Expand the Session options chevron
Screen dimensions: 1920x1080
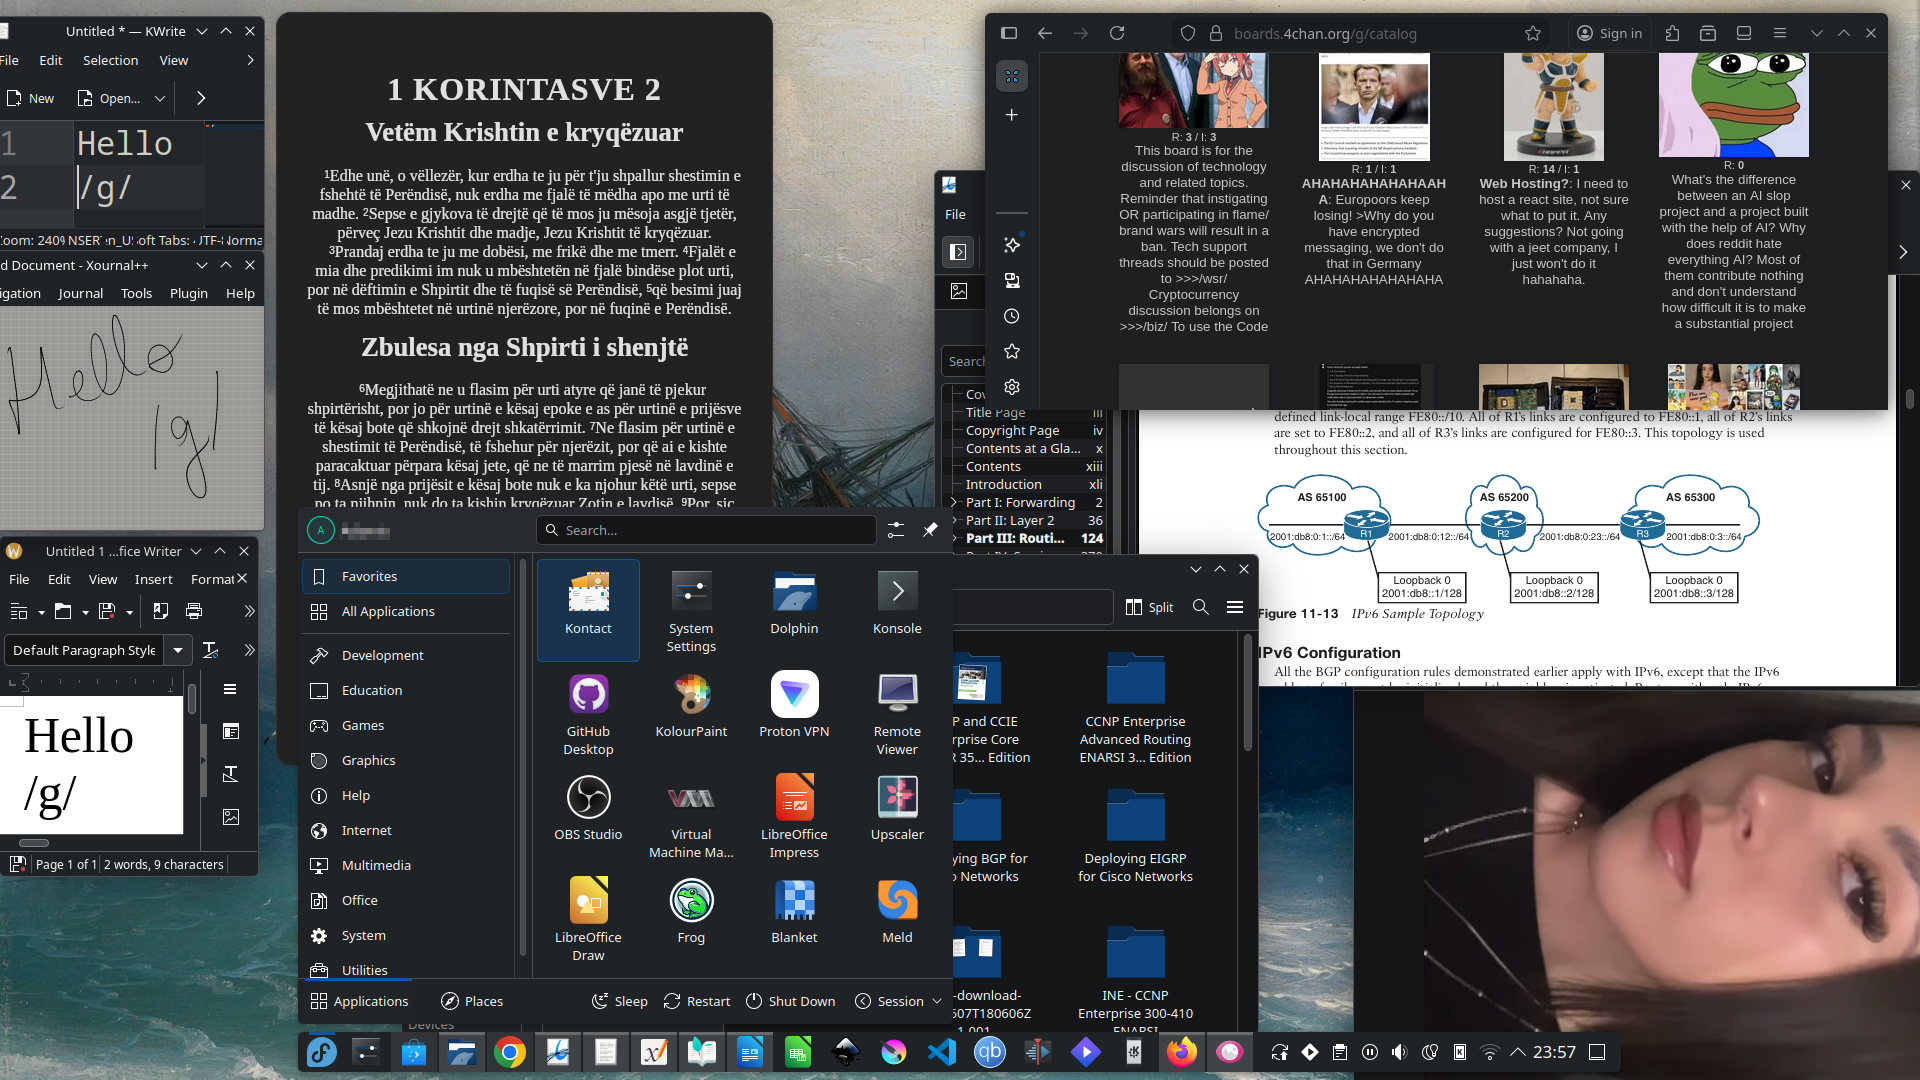coord(937,1001)
